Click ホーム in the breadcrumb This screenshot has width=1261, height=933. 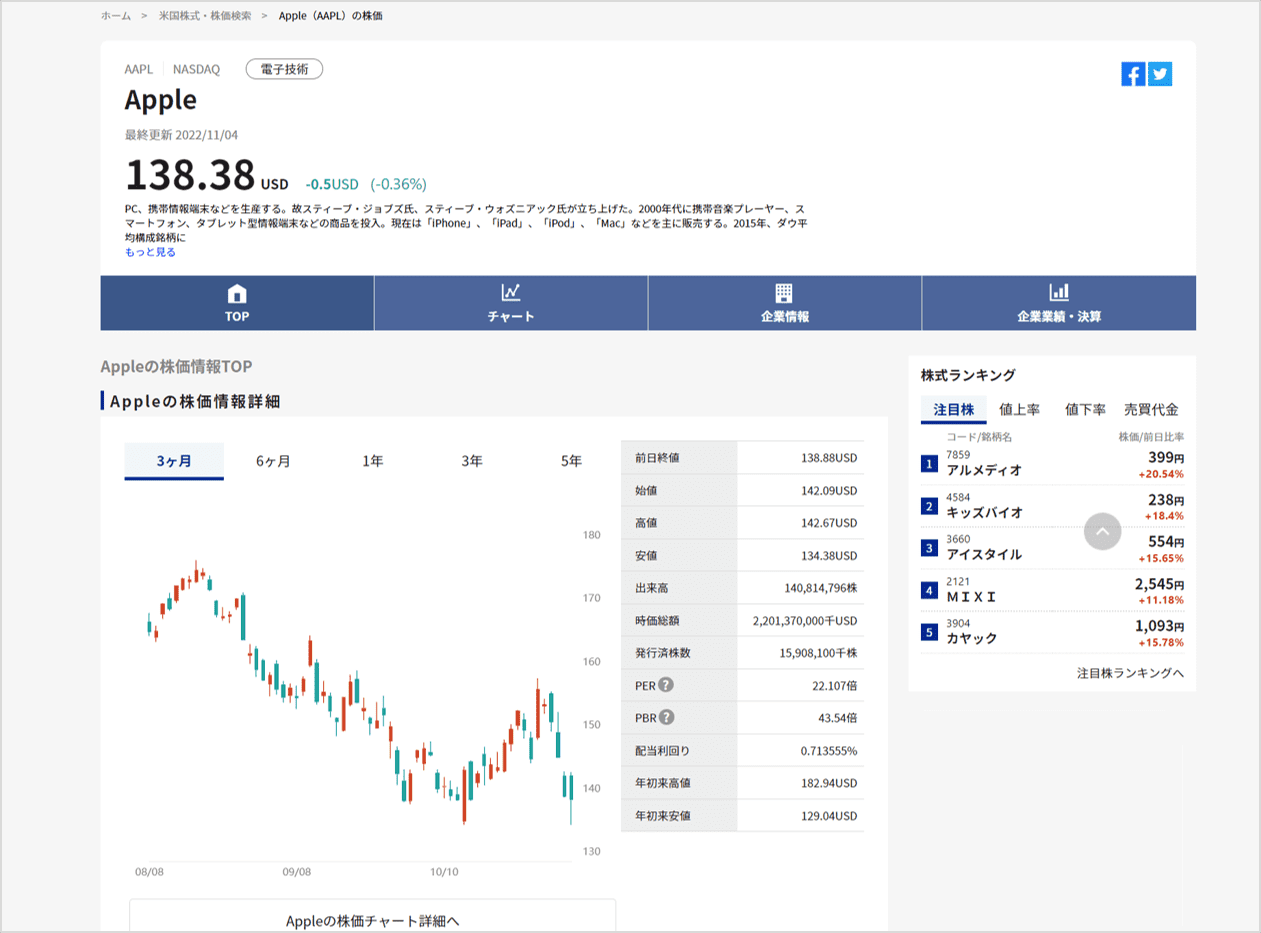click(116, 16)
